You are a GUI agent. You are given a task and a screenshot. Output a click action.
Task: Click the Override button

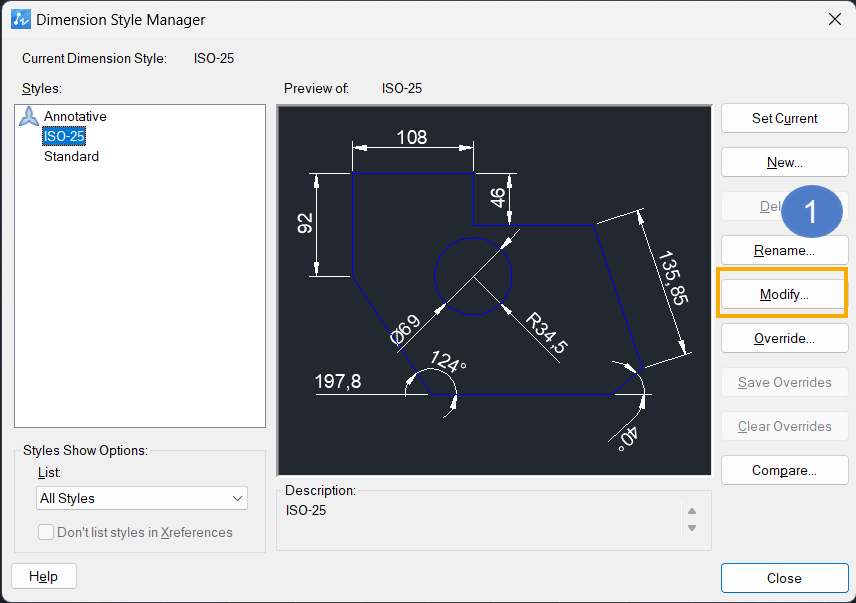[x=784, y=338]
